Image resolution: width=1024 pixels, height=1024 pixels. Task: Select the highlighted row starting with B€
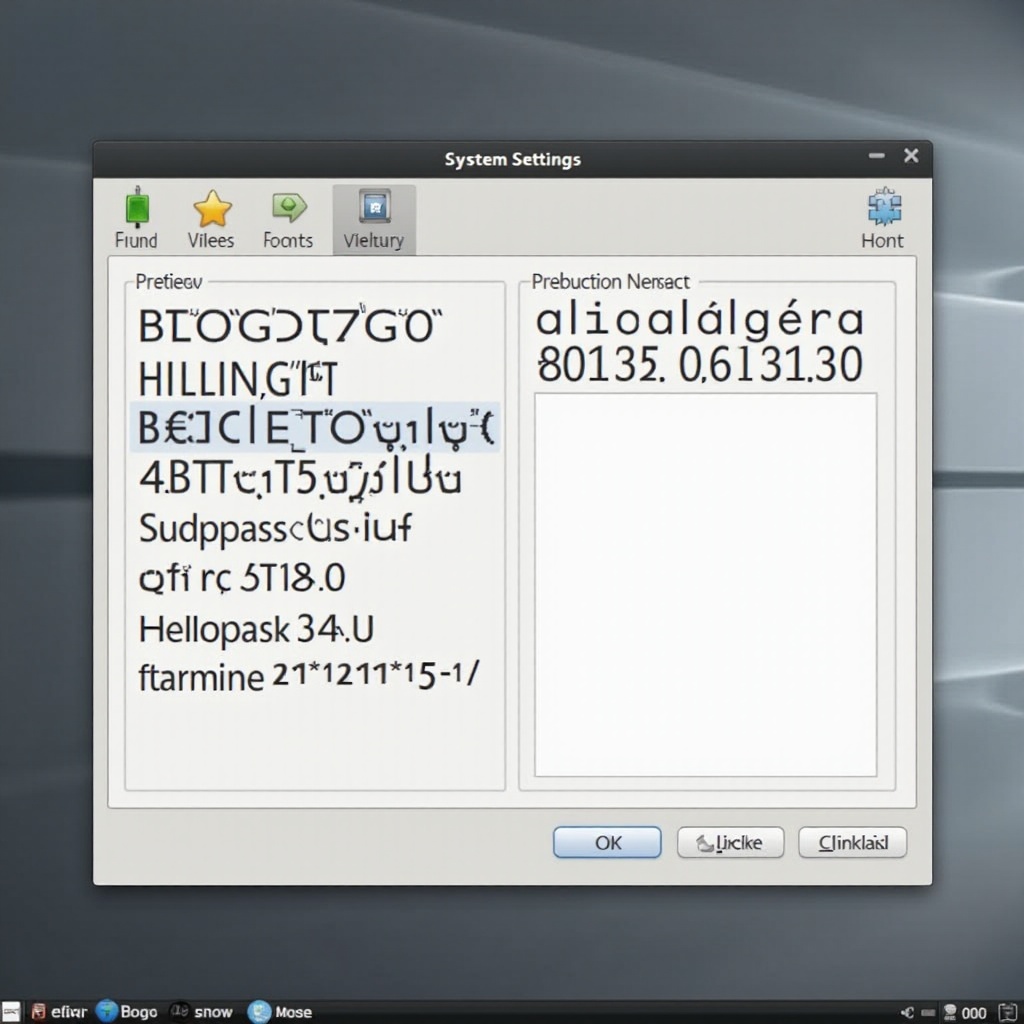click(x=315, y=428)
